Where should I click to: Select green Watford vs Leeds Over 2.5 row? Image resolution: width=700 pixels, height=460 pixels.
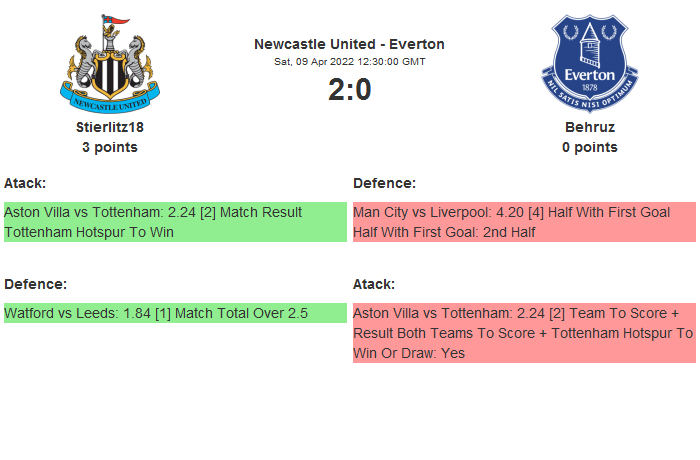coord(174,313)
